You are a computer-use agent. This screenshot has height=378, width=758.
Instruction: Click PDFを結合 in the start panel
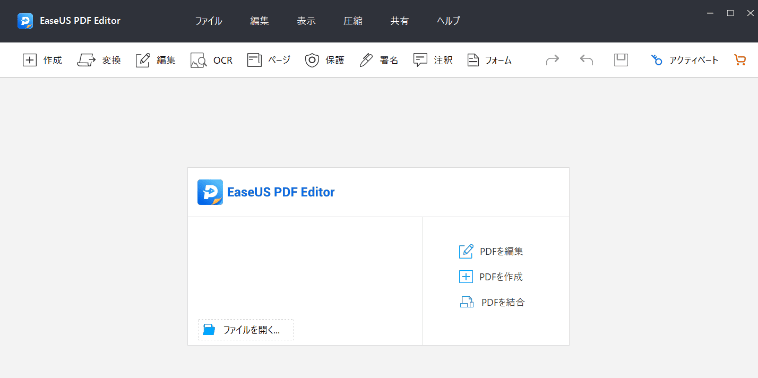tap(492, 303)
